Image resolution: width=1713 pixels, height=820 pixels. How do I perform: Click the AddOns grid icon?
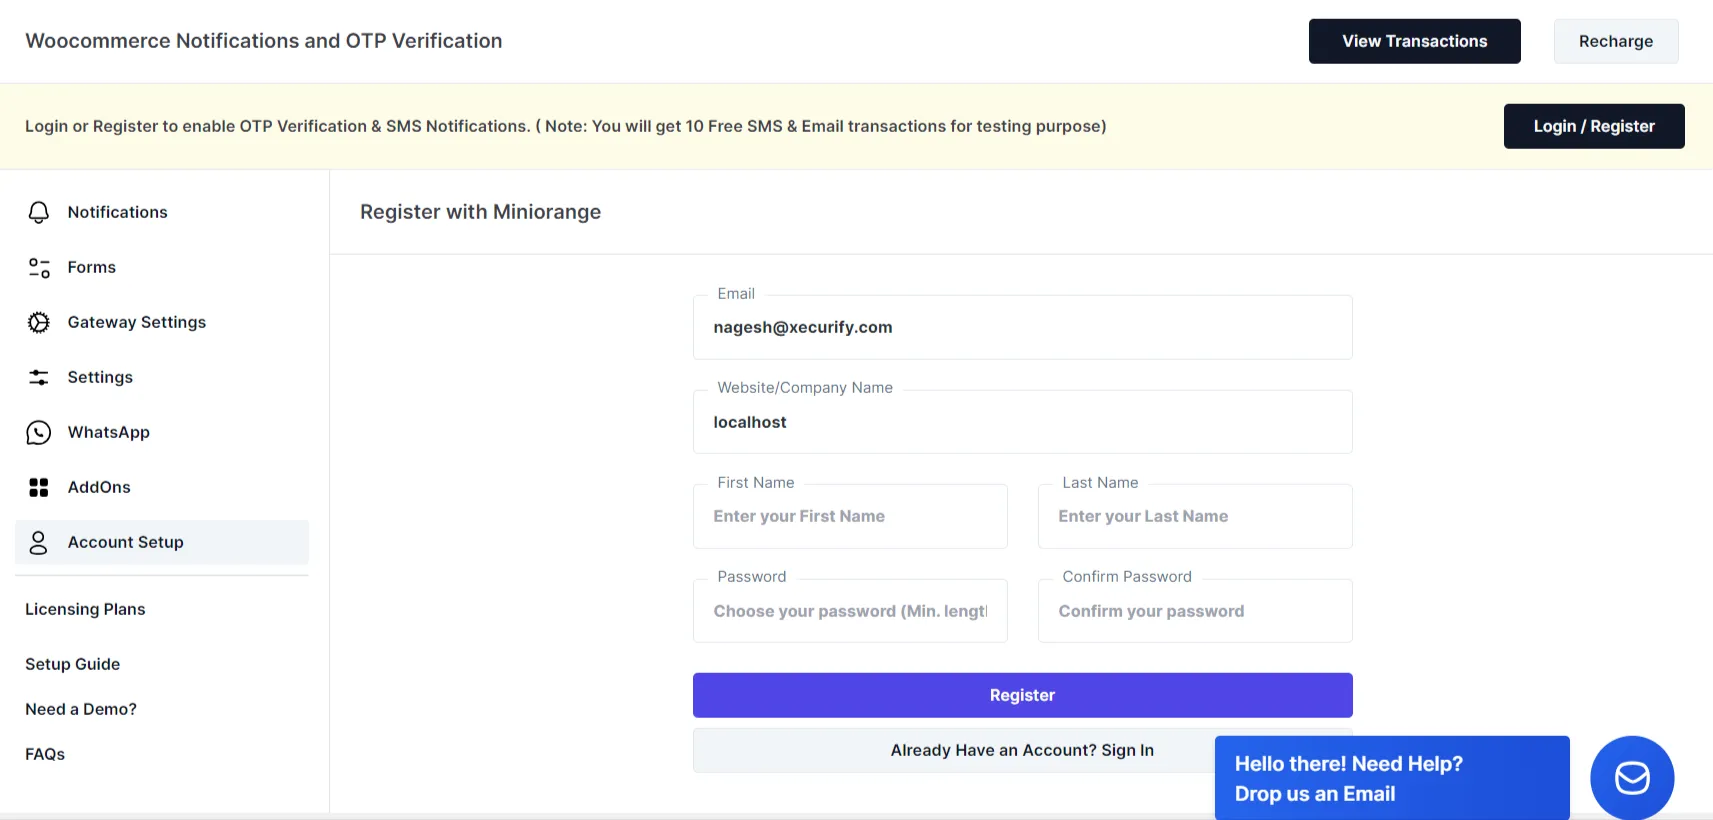tap(38, 487)
